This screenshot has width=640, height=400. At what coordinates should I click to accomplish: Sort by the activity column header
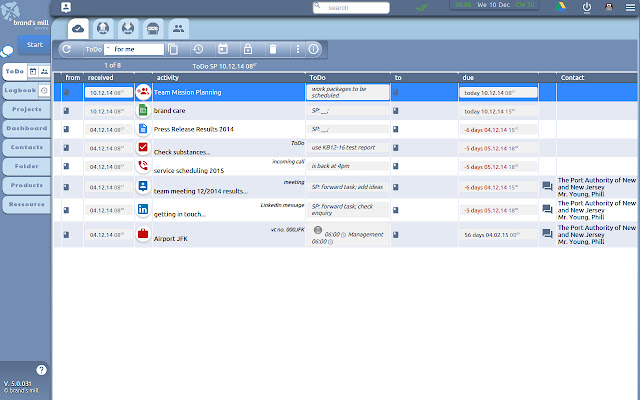[168, 78]
